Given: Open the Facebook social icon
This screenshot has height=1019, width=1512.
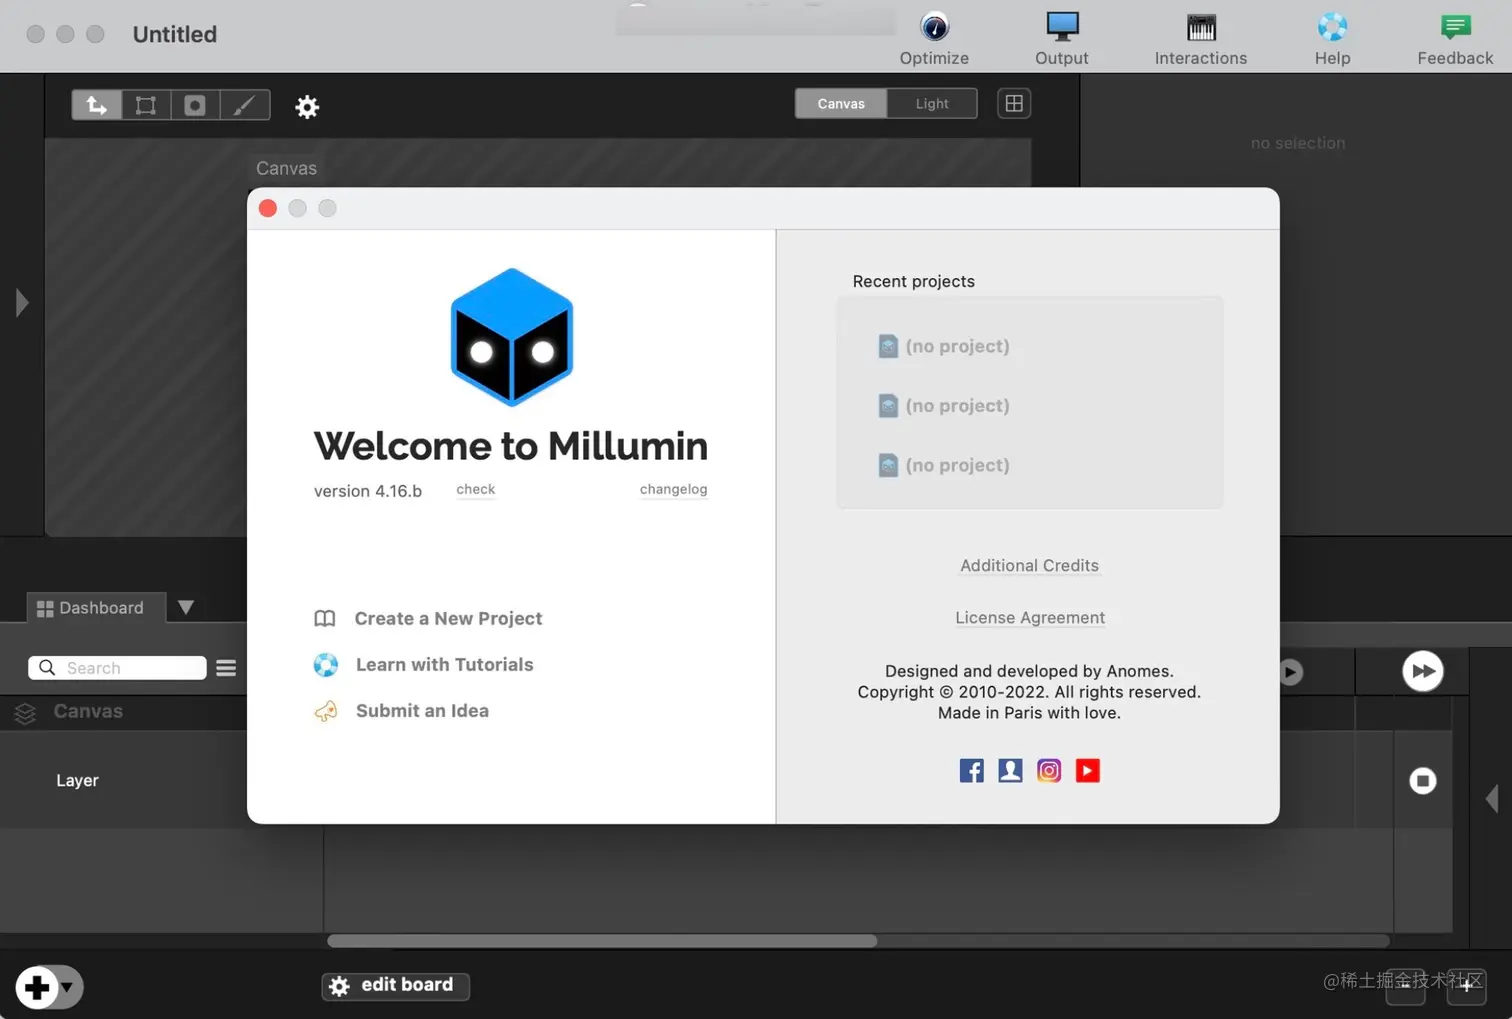Looking at the screenshot, I should 971,770.
